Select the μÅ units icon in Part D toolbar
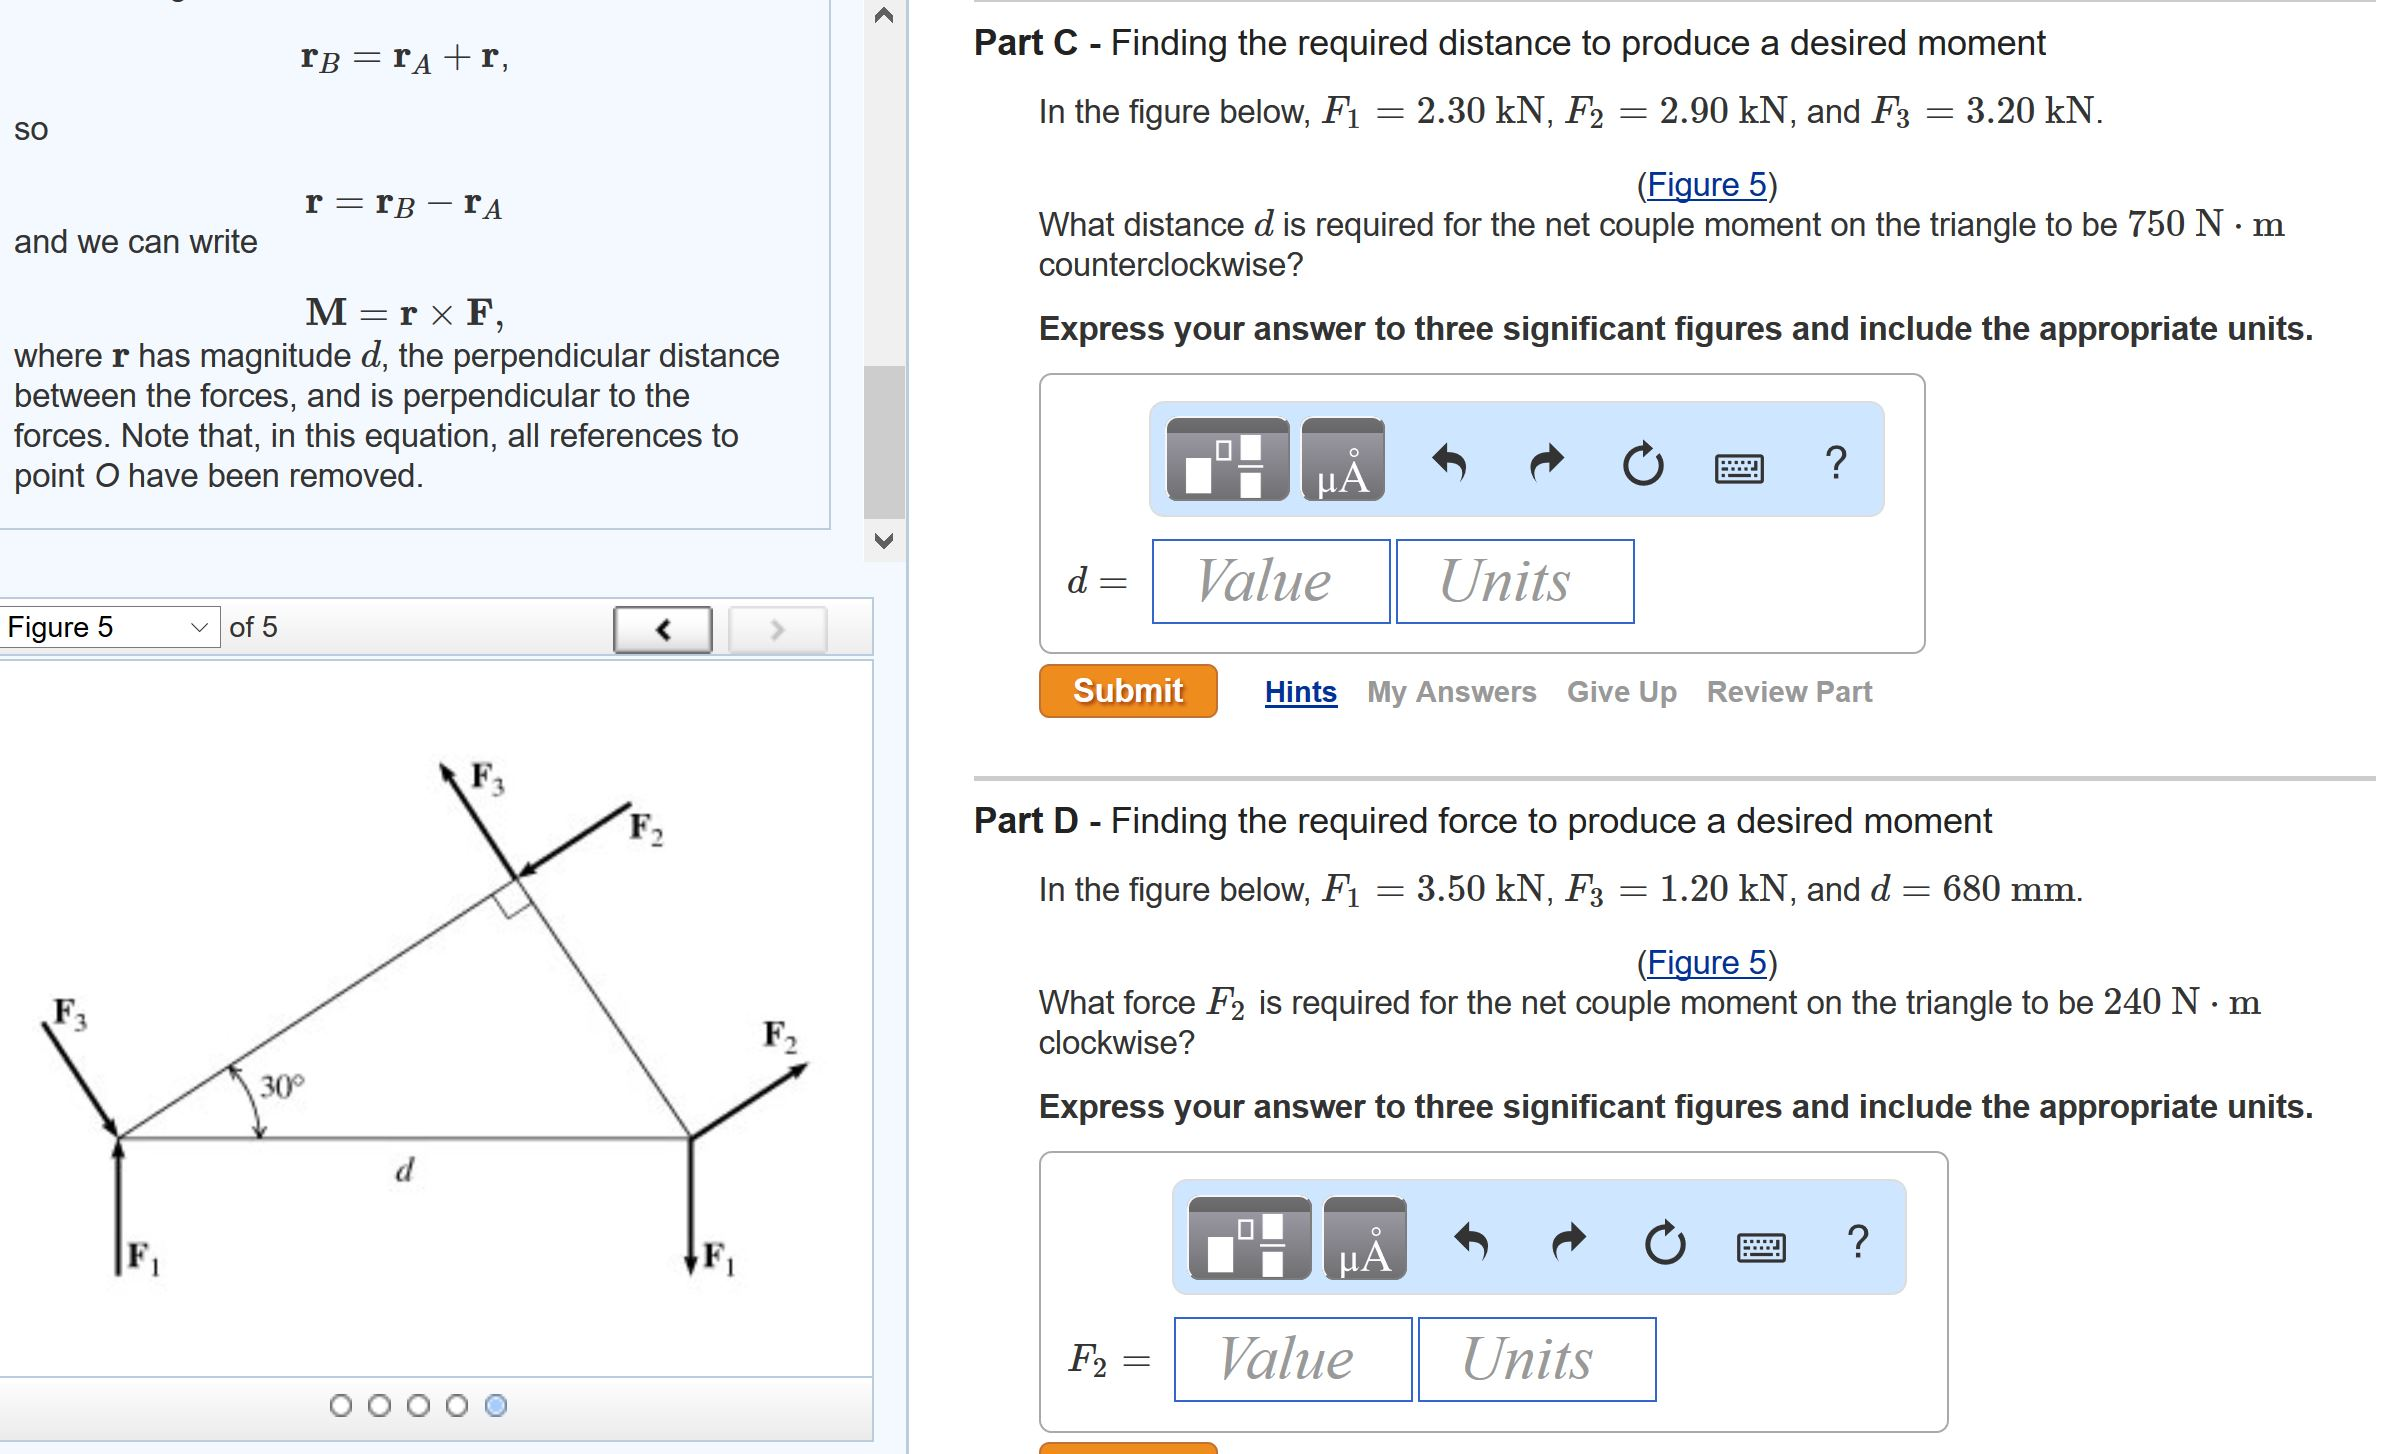The width and height of the screenshot is (2395, 1454). click(1365, 1242)
